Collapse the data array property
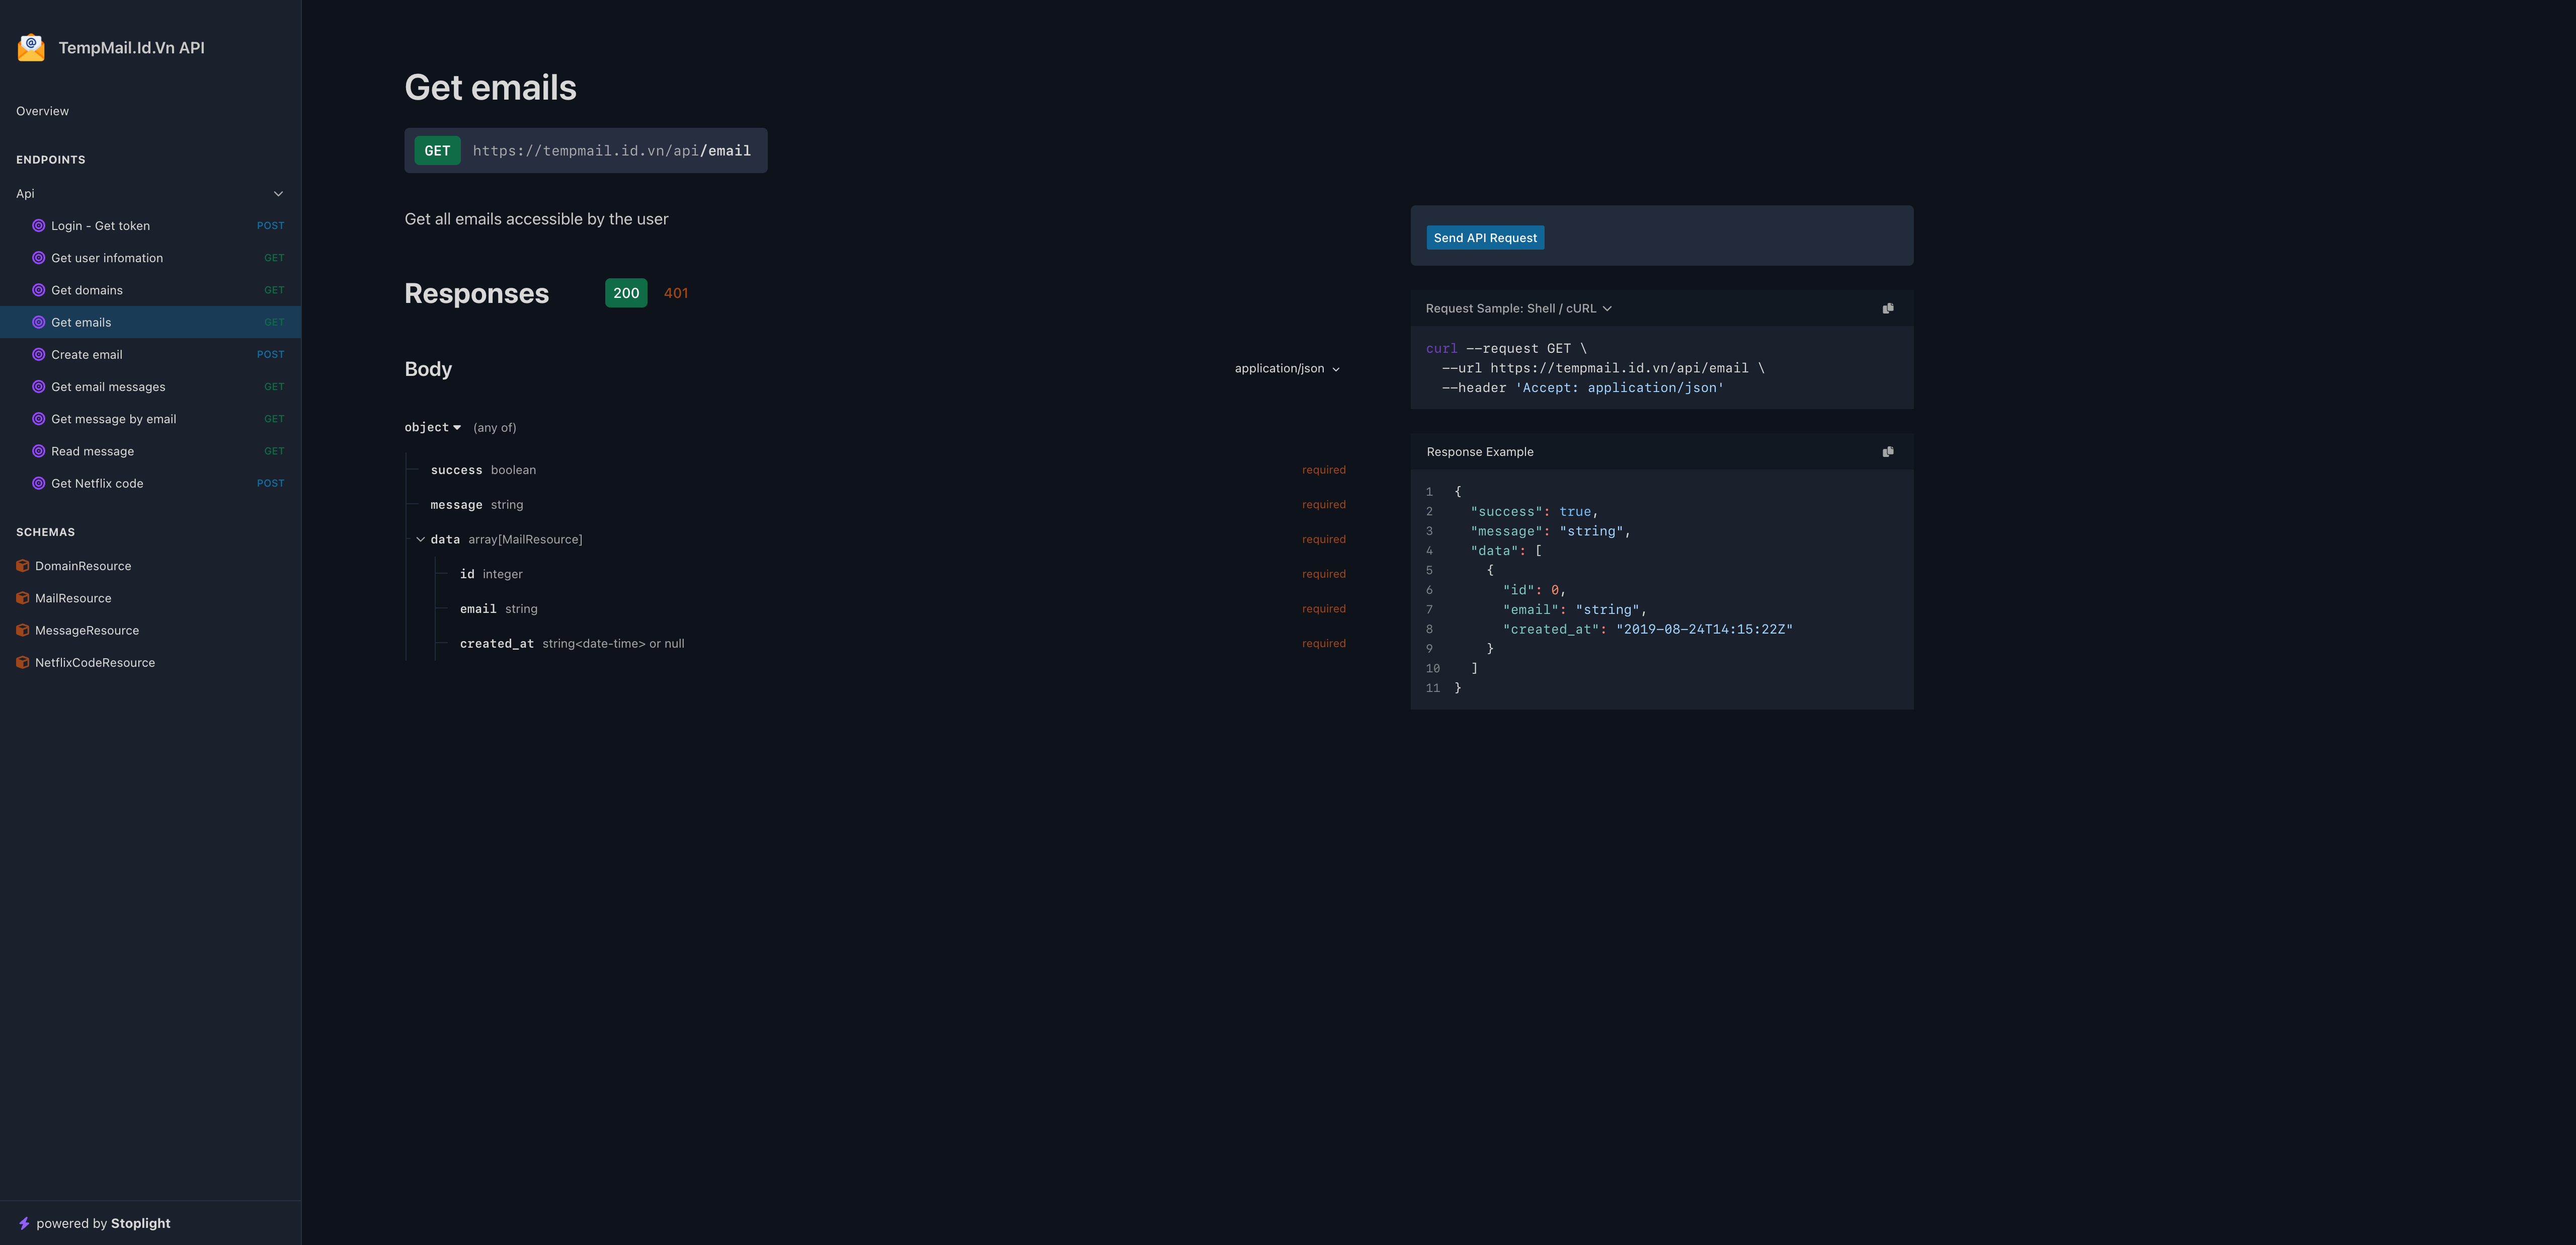 [x=420, y=539]
